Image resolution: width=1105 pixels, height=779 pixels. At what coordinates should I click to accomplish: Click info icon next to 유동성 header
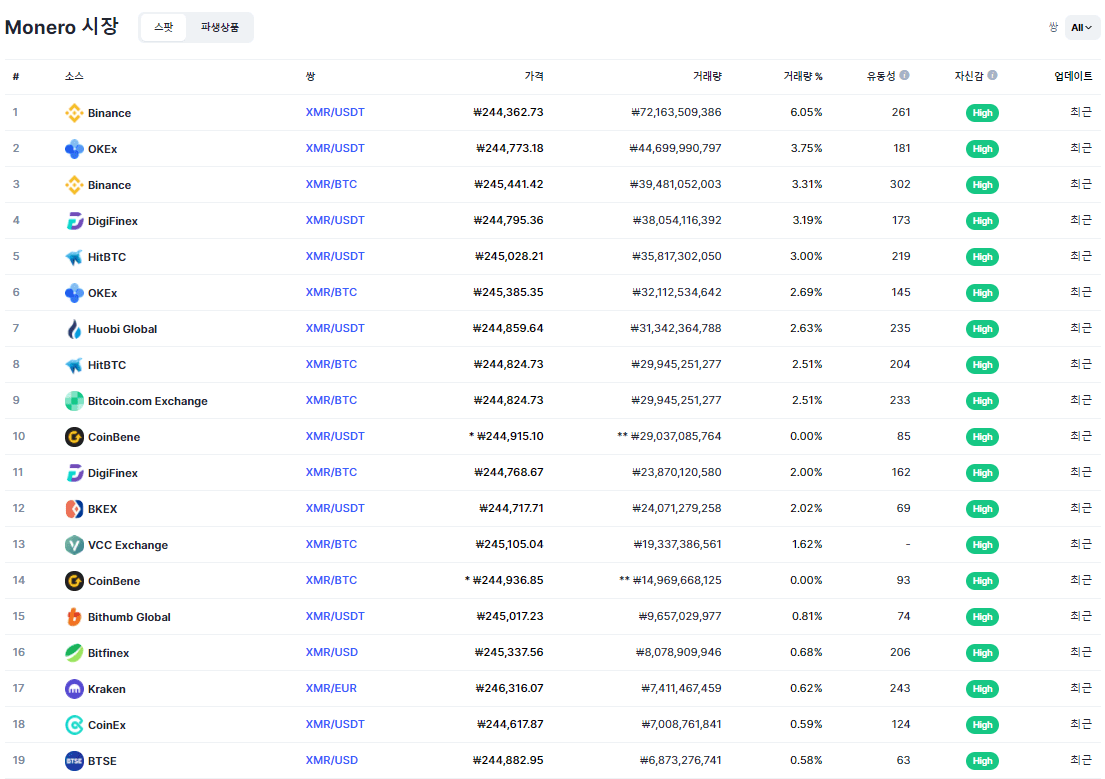tap(904, 75)
